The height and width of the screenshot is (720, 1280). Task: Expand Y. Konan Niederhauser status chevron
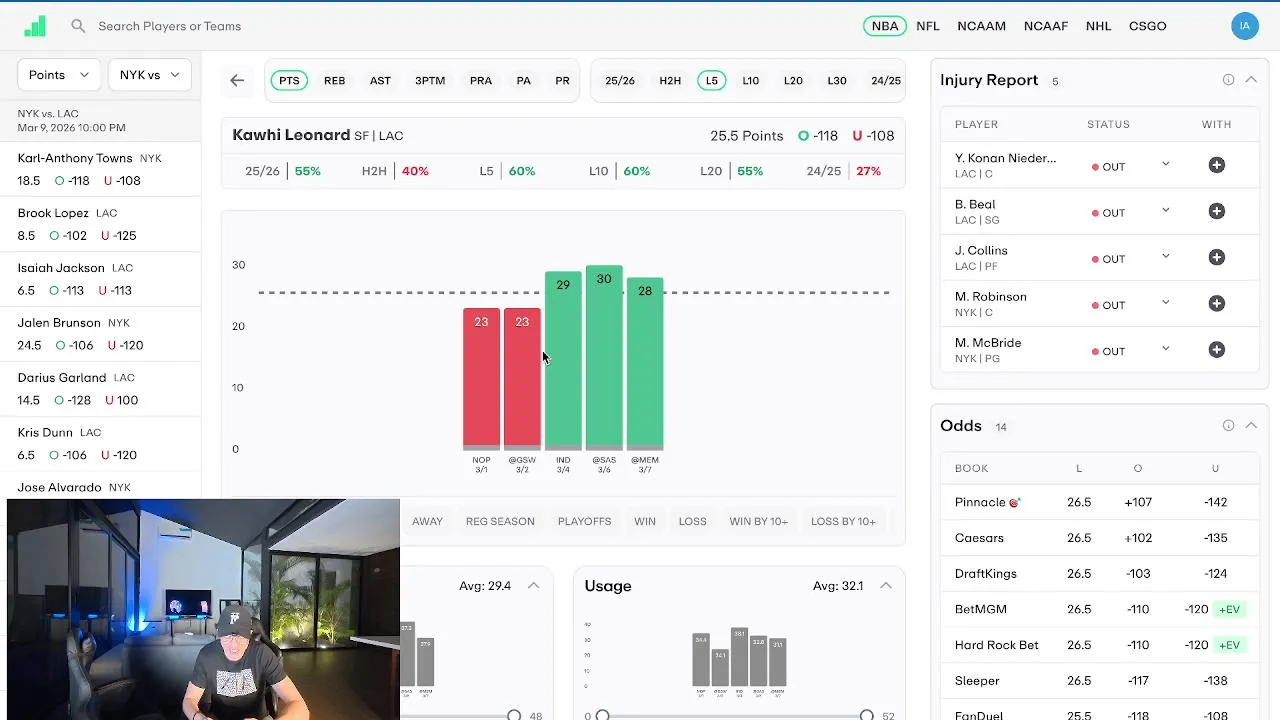point(1165,165)
